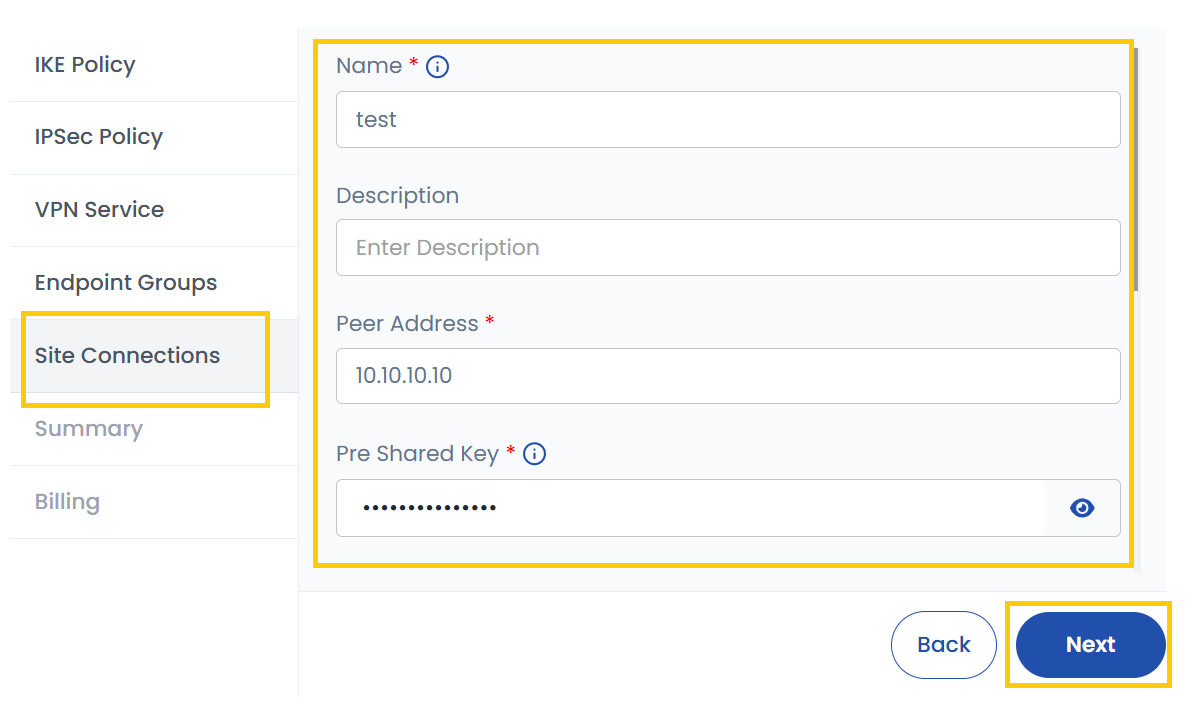This screenshot has height=705, width=1195.
Task: Click the Pre Shared Key info icon
Action: point(535,454)
